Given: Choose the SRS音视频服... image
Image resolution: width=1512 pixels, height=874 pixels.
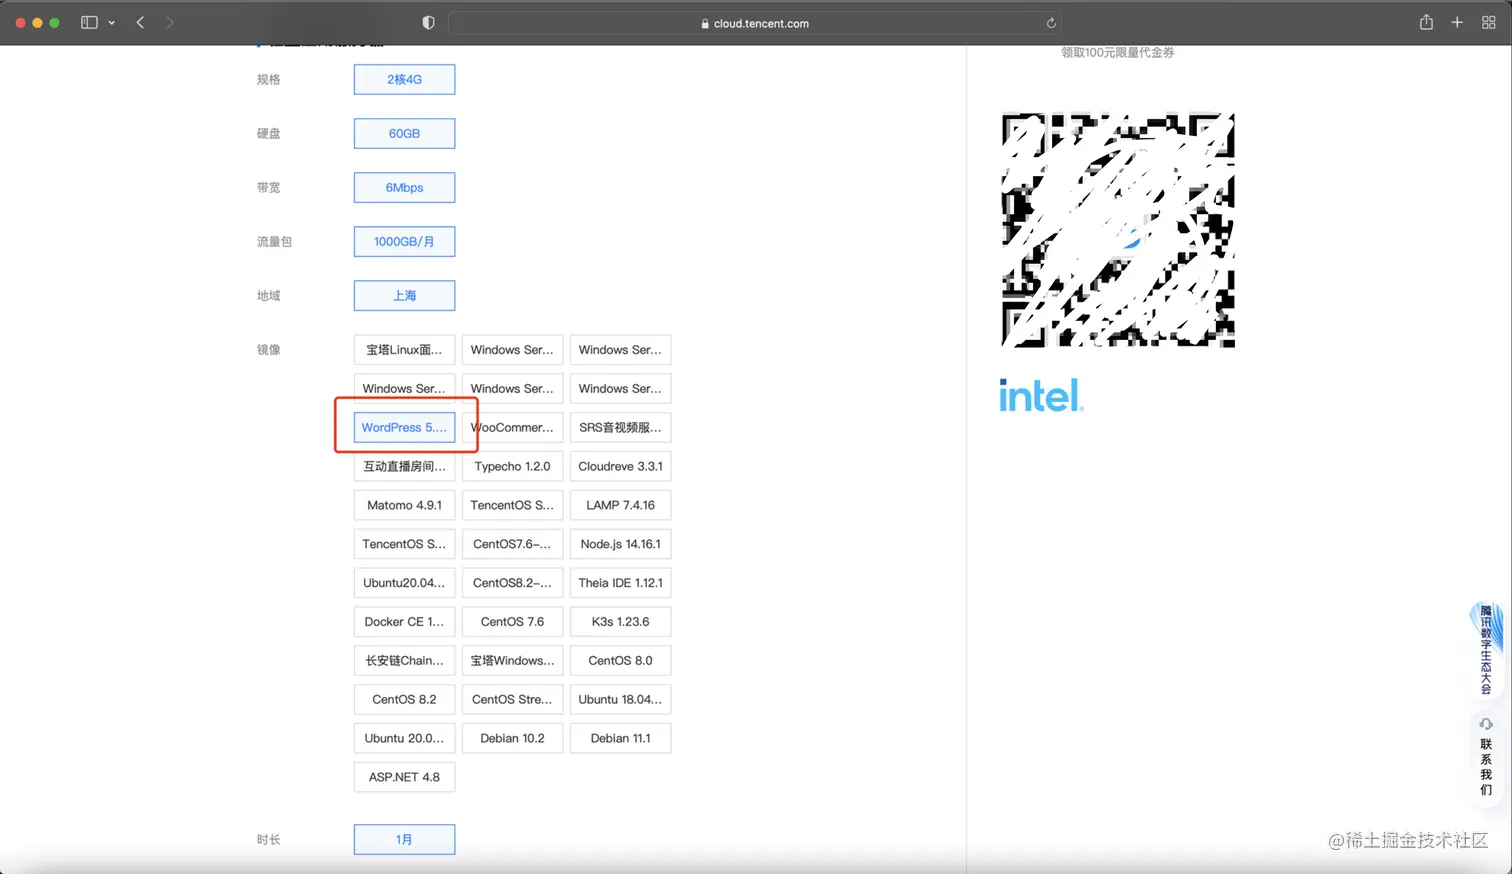Looking at the screenshot, I should (x=620, y=427).
